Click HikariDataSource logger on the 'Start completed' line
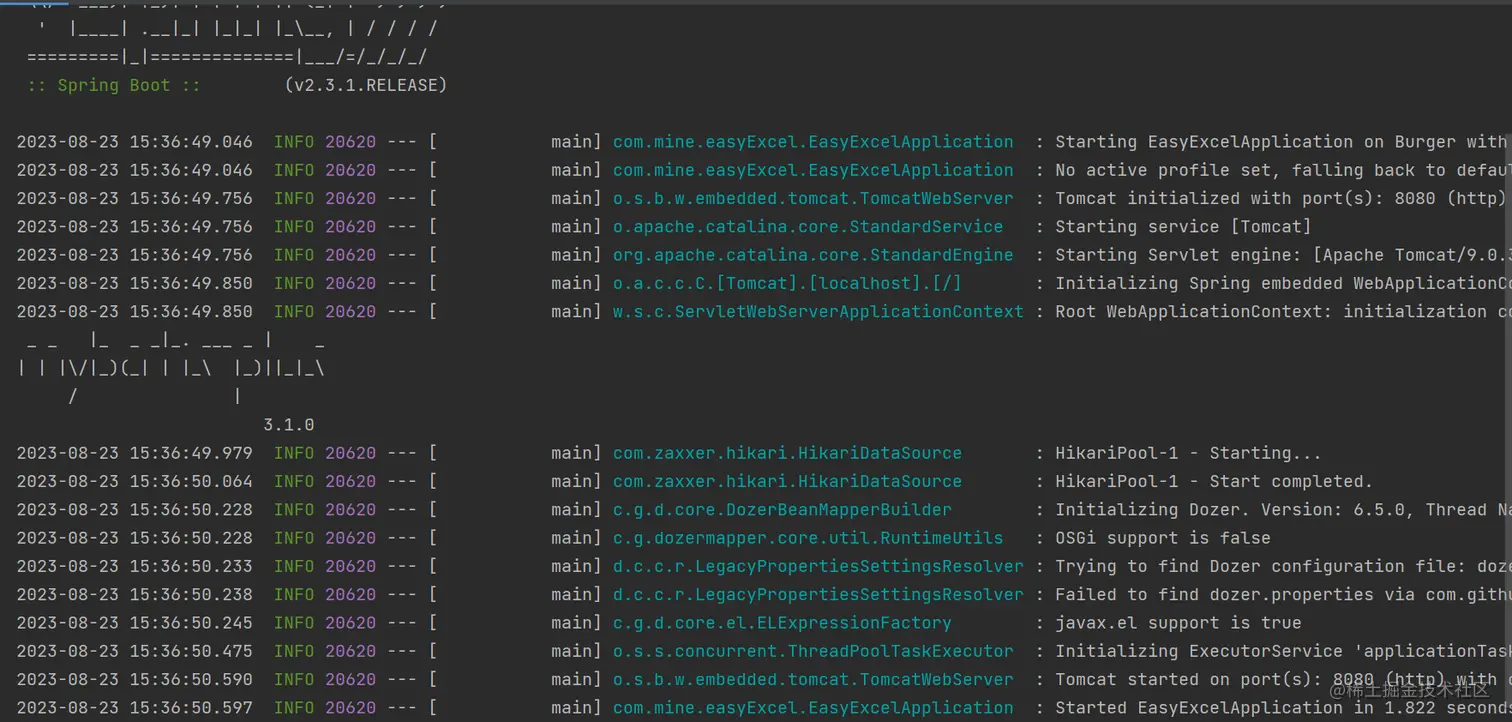1512x722 pixels. pyautogui.click(x=787, y=481)
